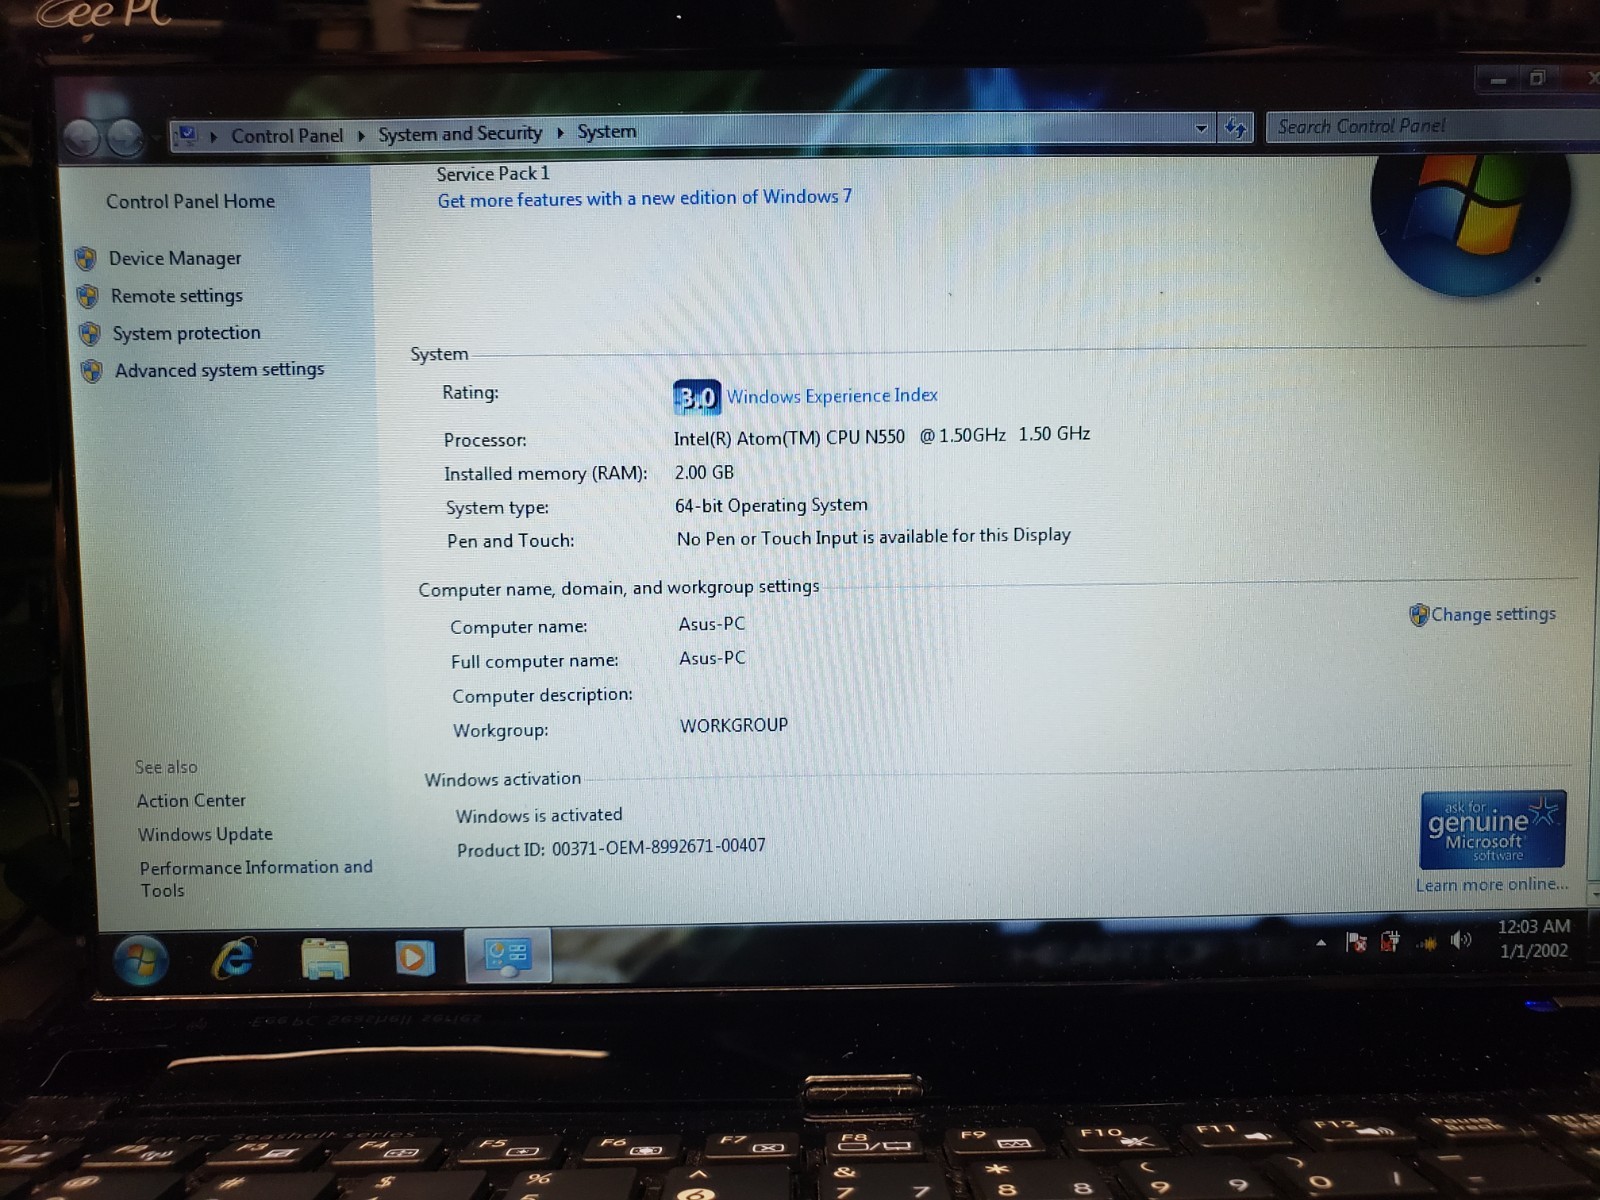Maximize the System window

coord(1538,78)
